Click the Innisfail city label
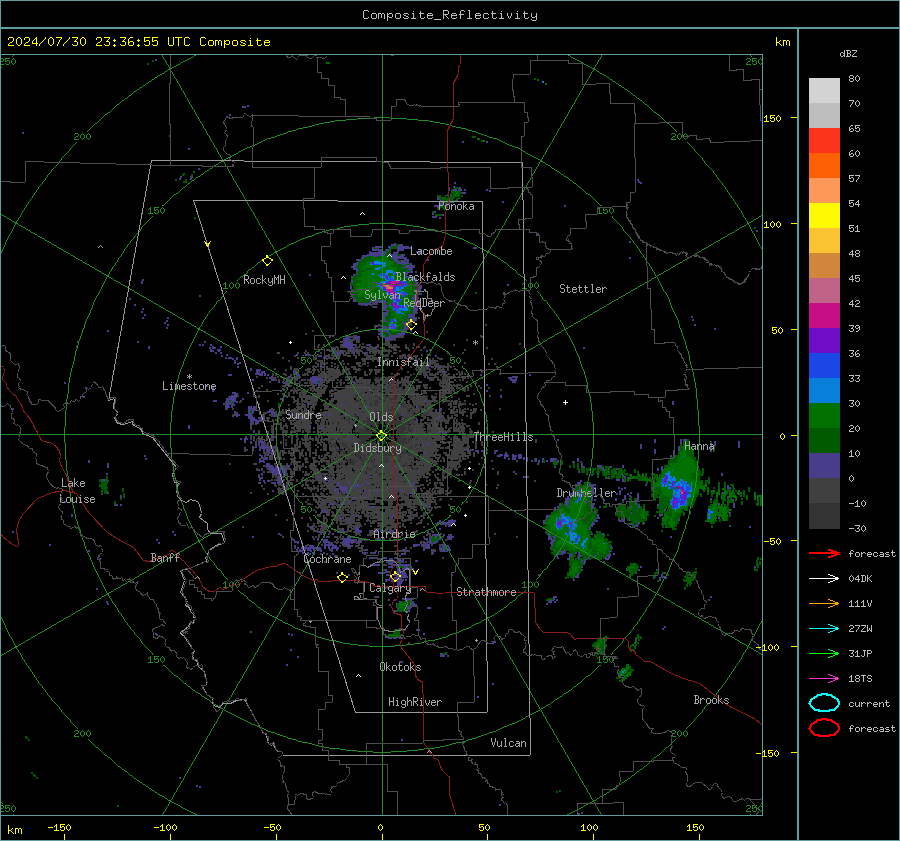900x841 pixels. click(x=403, y=362)
